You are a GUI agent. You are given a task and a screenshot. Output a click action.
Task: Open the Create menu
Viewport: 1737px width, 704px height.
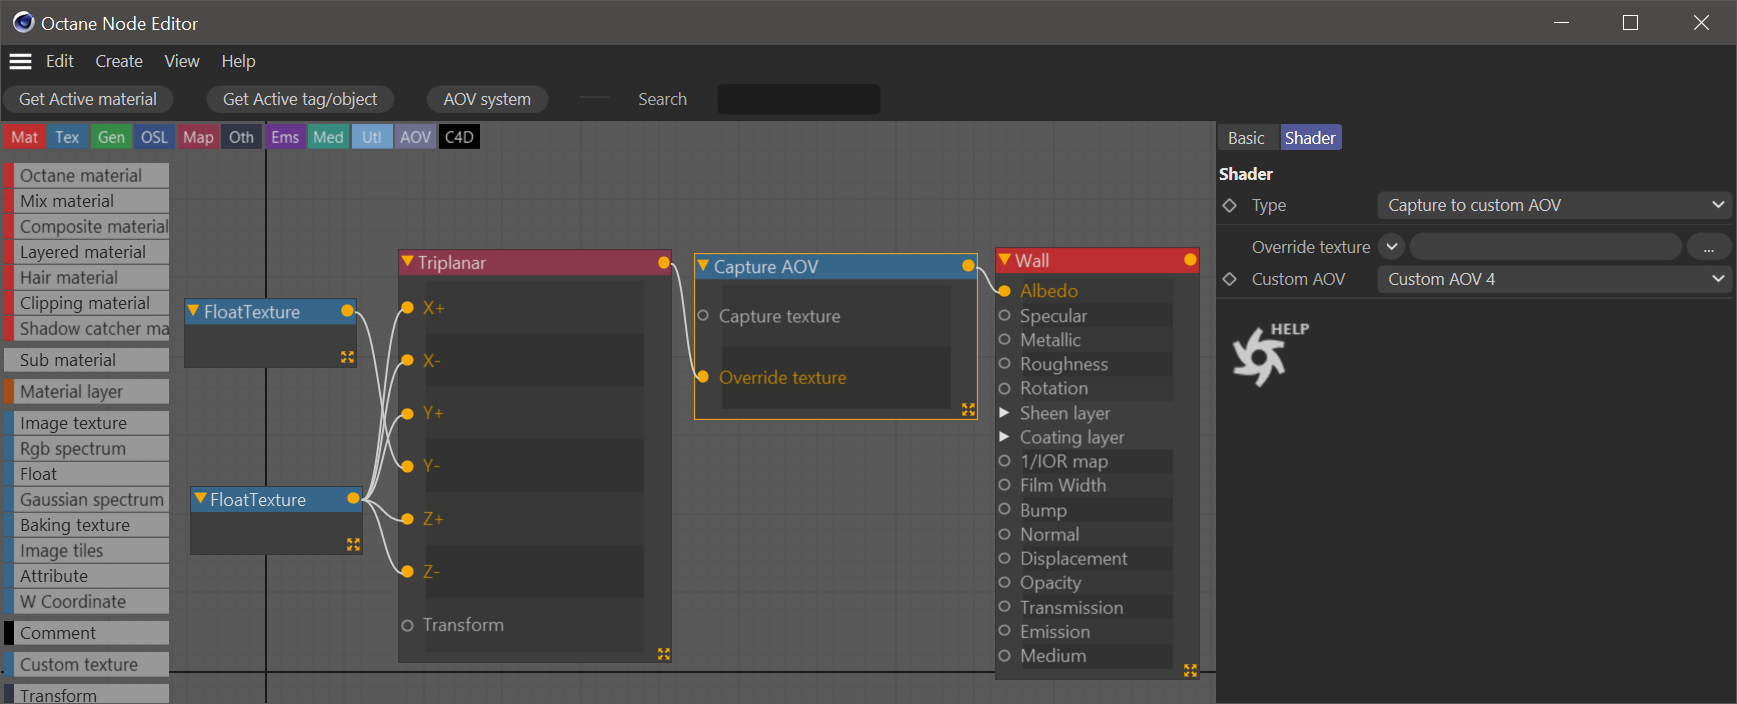119,61
